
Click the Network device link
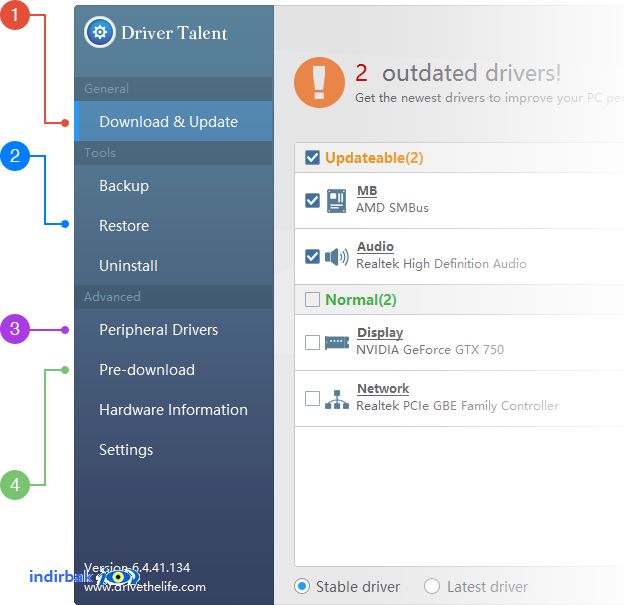point(383,388)
